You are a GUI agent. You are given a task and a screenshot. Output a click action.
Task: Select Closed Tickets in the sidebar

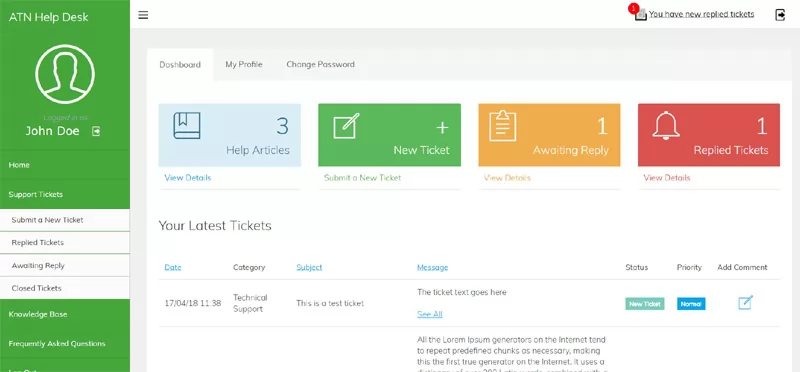coord(65,288)
